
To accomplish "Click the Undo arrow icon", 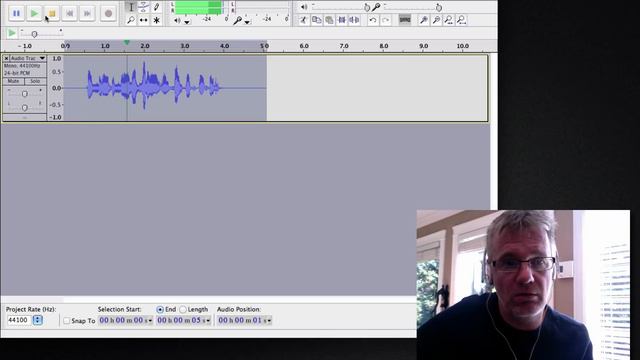I will coord(373,20).
